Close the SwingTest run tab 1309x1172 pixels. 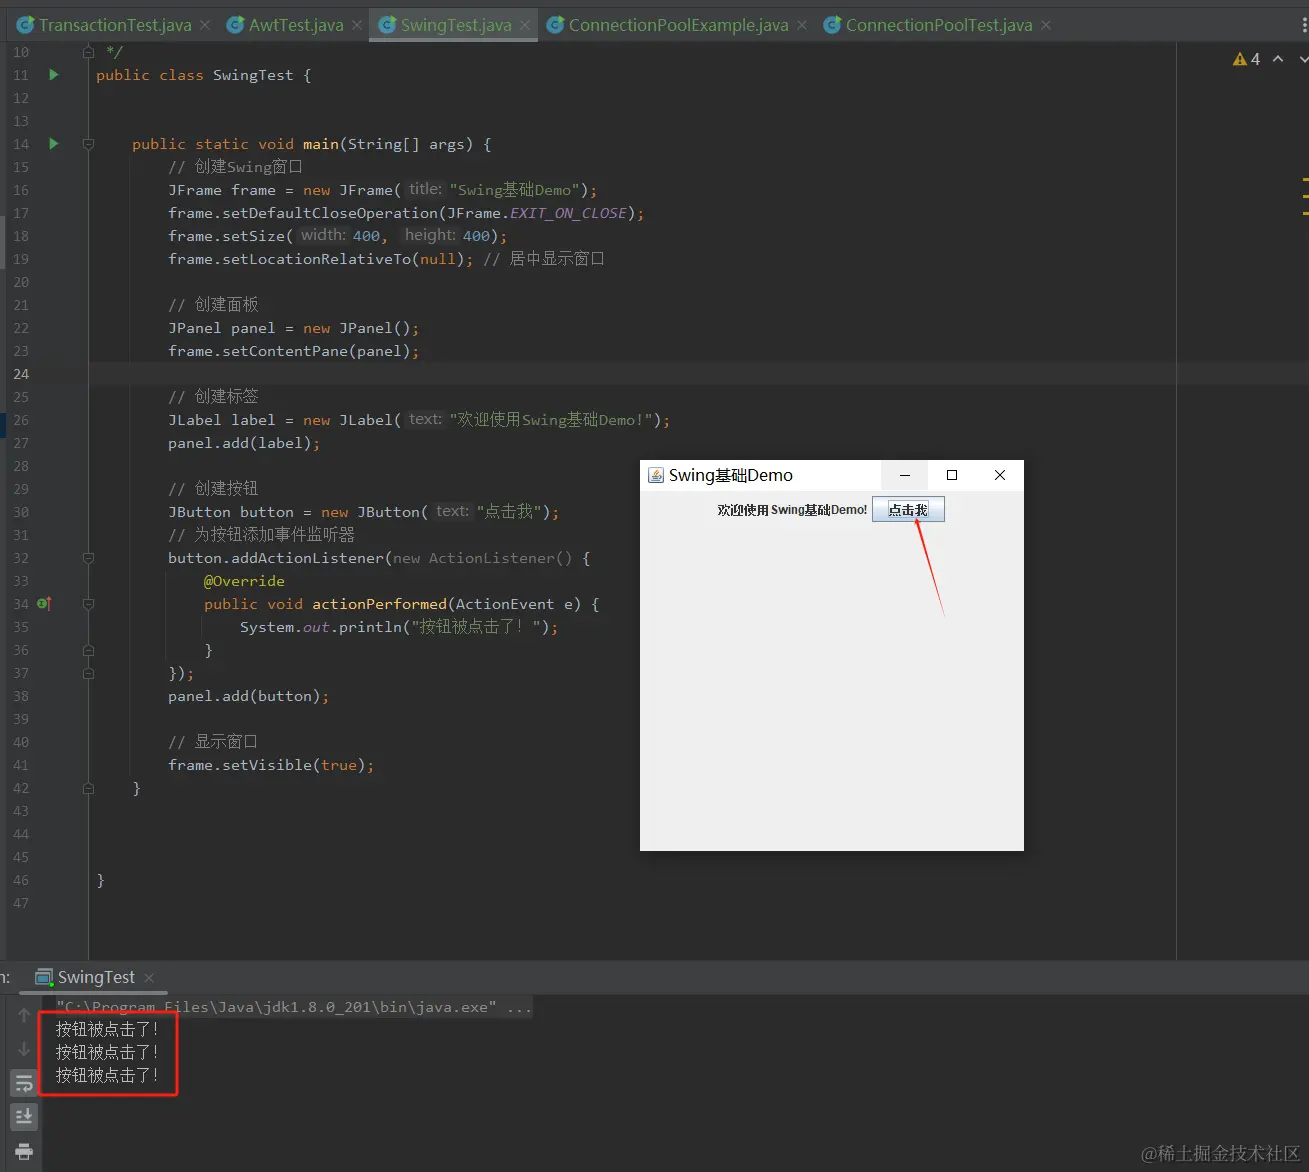(149, 978)
